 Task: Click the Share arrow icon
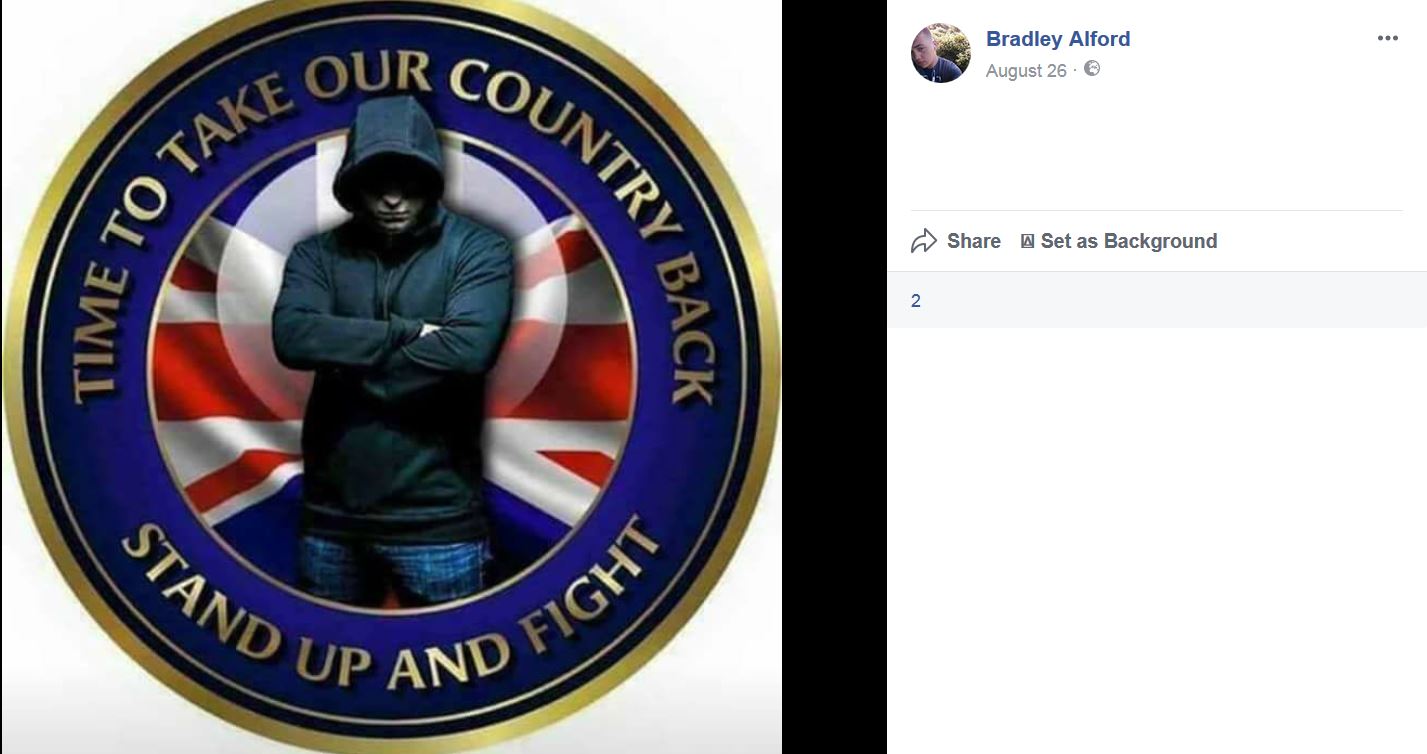coord(924,241)
